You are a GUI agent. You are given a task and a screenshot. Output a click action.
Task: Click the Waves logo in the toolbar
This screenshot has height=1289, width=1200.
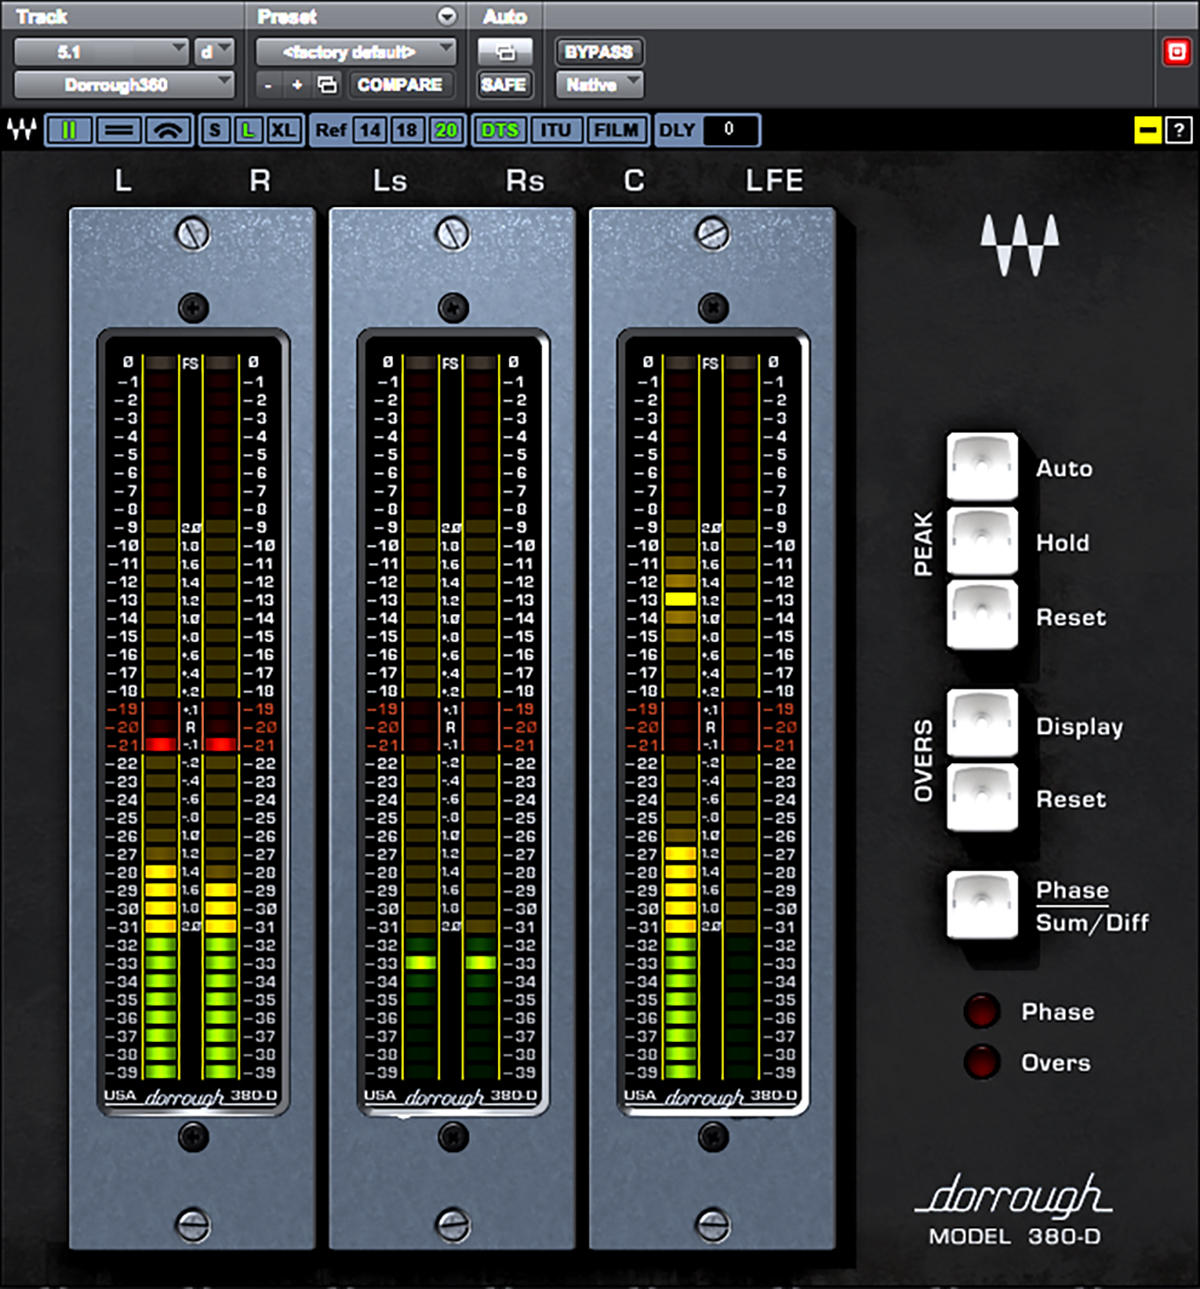click(22, 129)
